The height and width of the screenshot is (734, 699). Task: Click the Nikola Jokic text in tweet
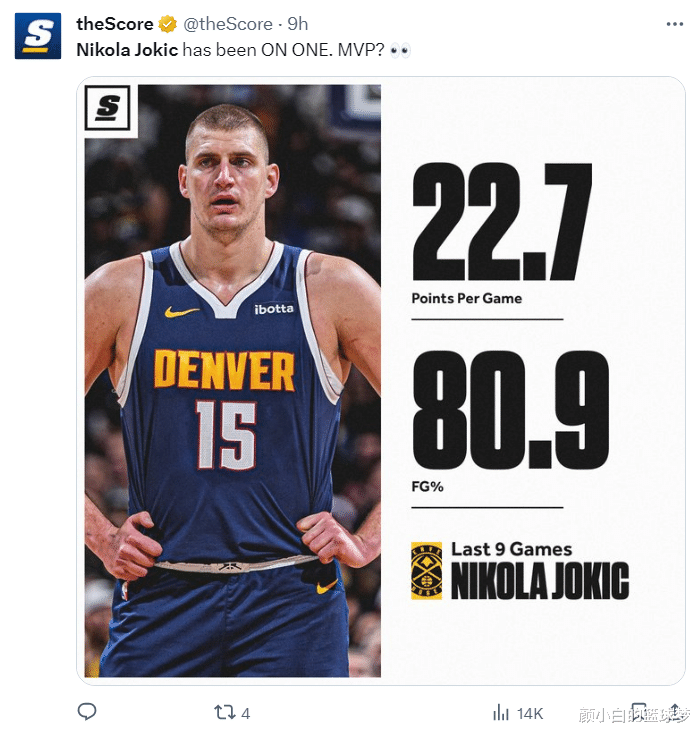pos(127,50)
